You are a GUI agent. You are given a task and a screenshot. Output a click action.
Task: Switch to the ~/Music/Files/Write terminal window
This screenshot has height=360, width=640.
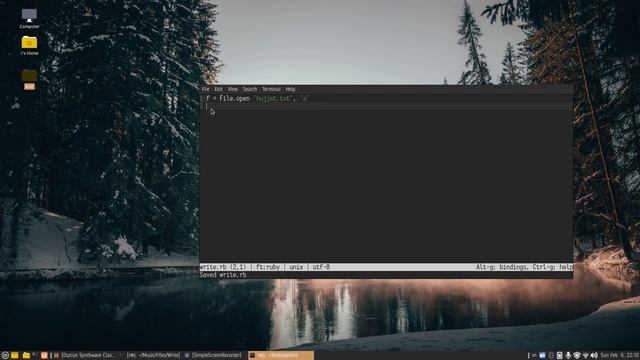click(153, 356)
